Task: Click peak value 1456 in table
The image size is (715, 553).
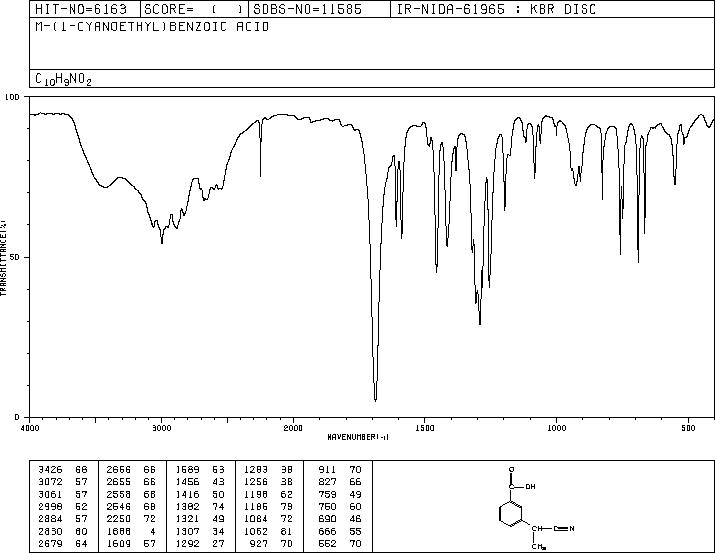Action: pos(187,482)
